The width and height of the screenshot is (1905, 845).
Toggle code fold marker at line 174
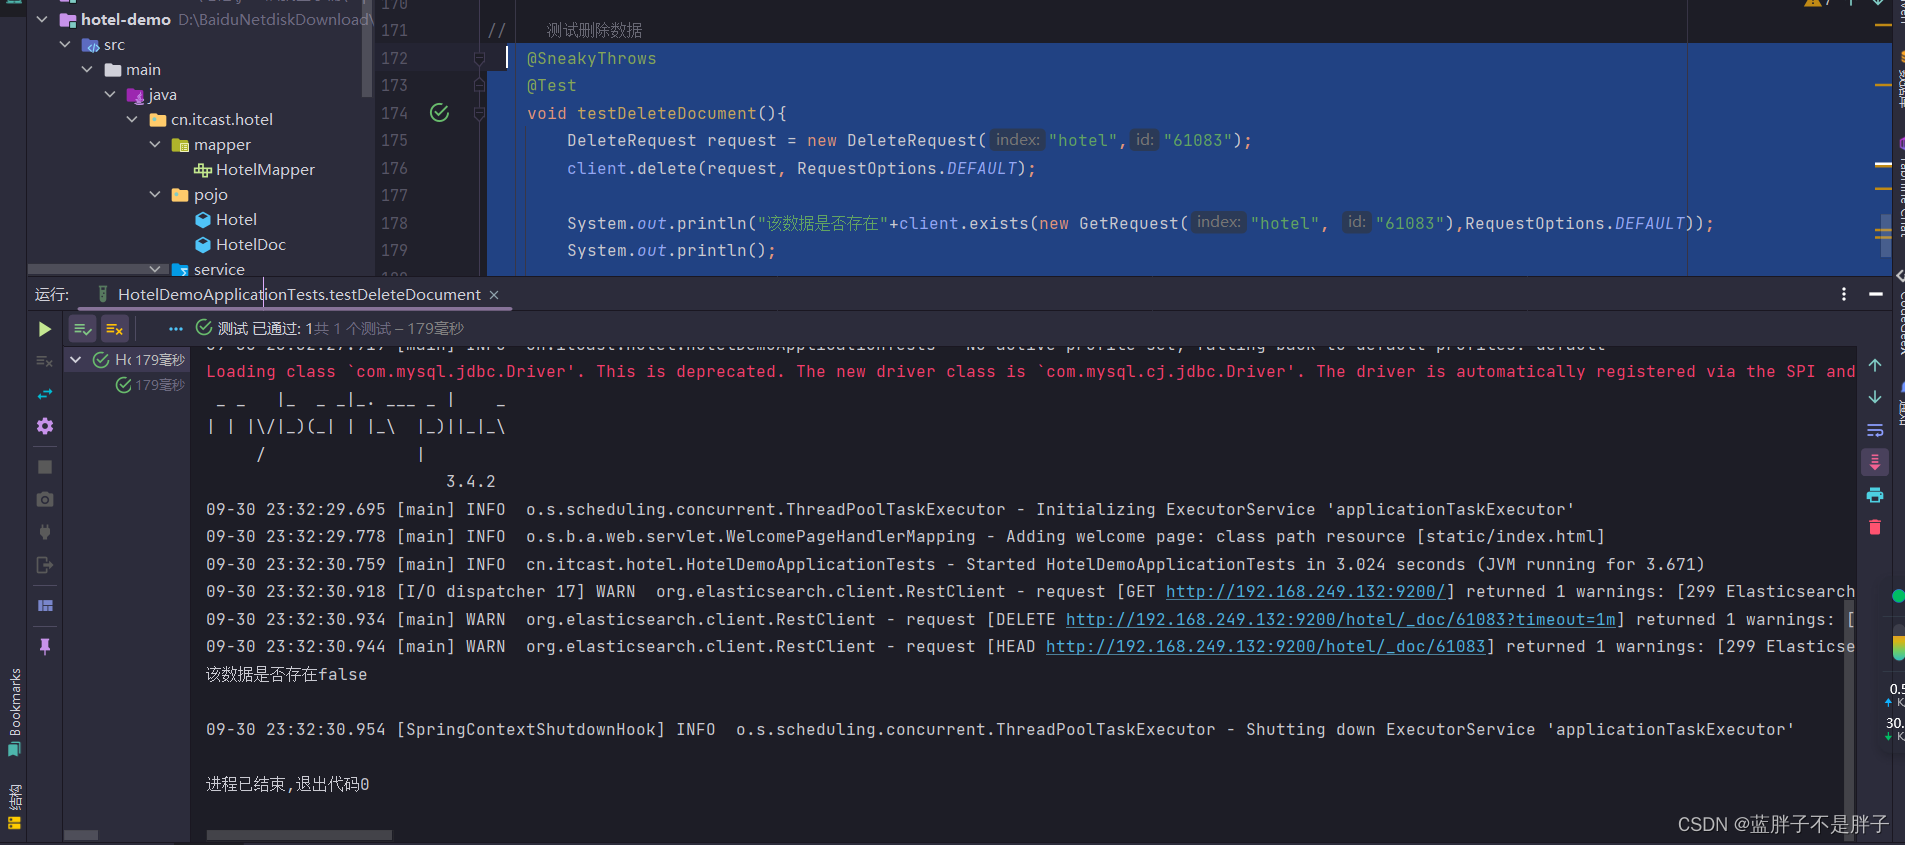[479, 114]
